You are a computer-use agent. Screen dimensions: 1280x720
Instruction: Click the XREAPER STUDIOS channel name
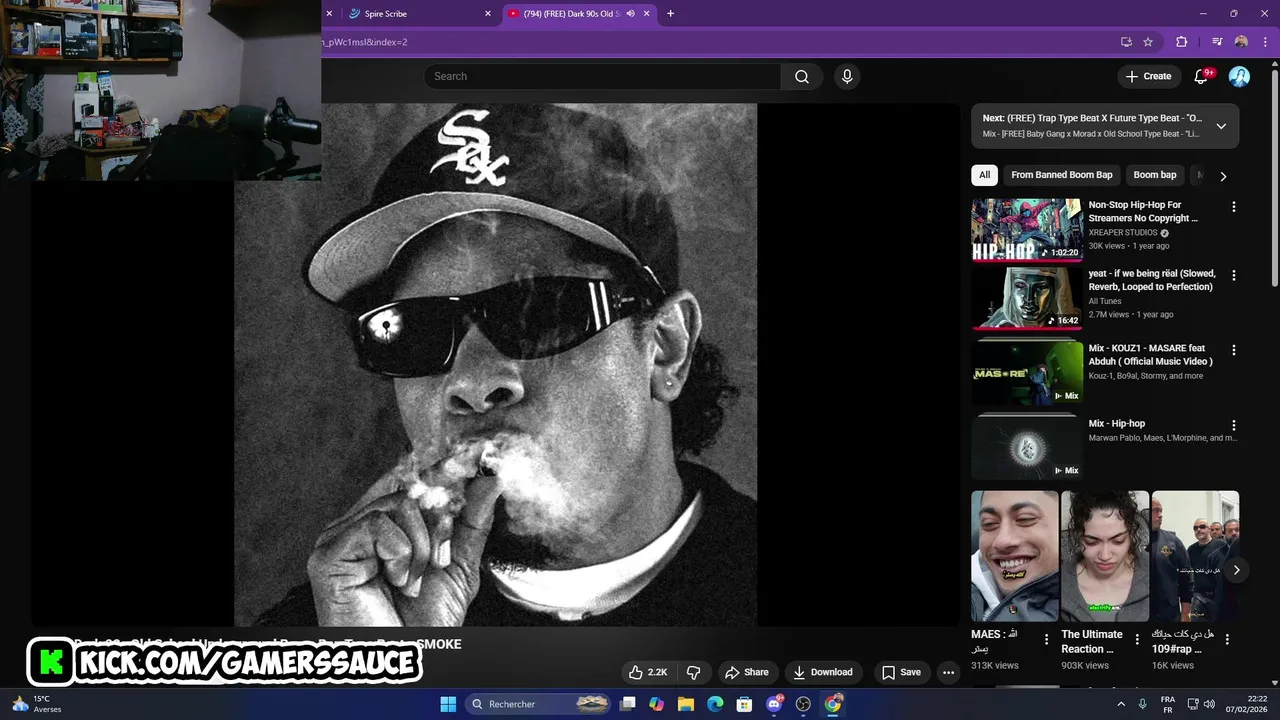(1123, 233)
